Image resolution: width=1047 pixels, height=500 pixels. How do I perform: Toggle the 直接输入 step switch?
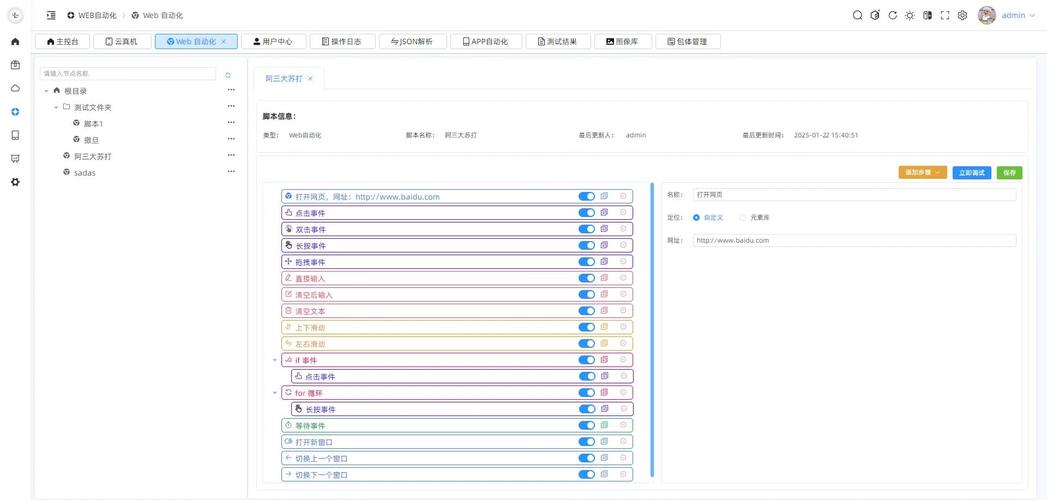586,278
